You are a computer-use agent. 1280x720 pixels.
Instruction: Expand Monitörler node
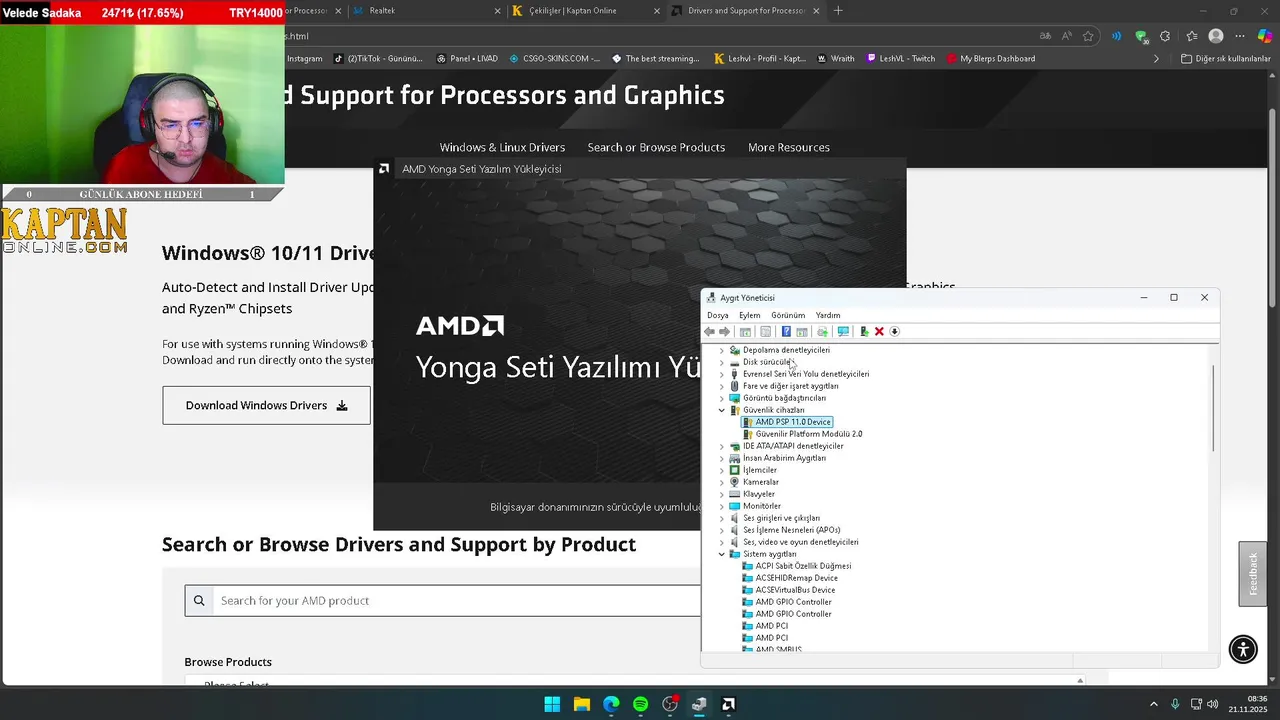722,506
